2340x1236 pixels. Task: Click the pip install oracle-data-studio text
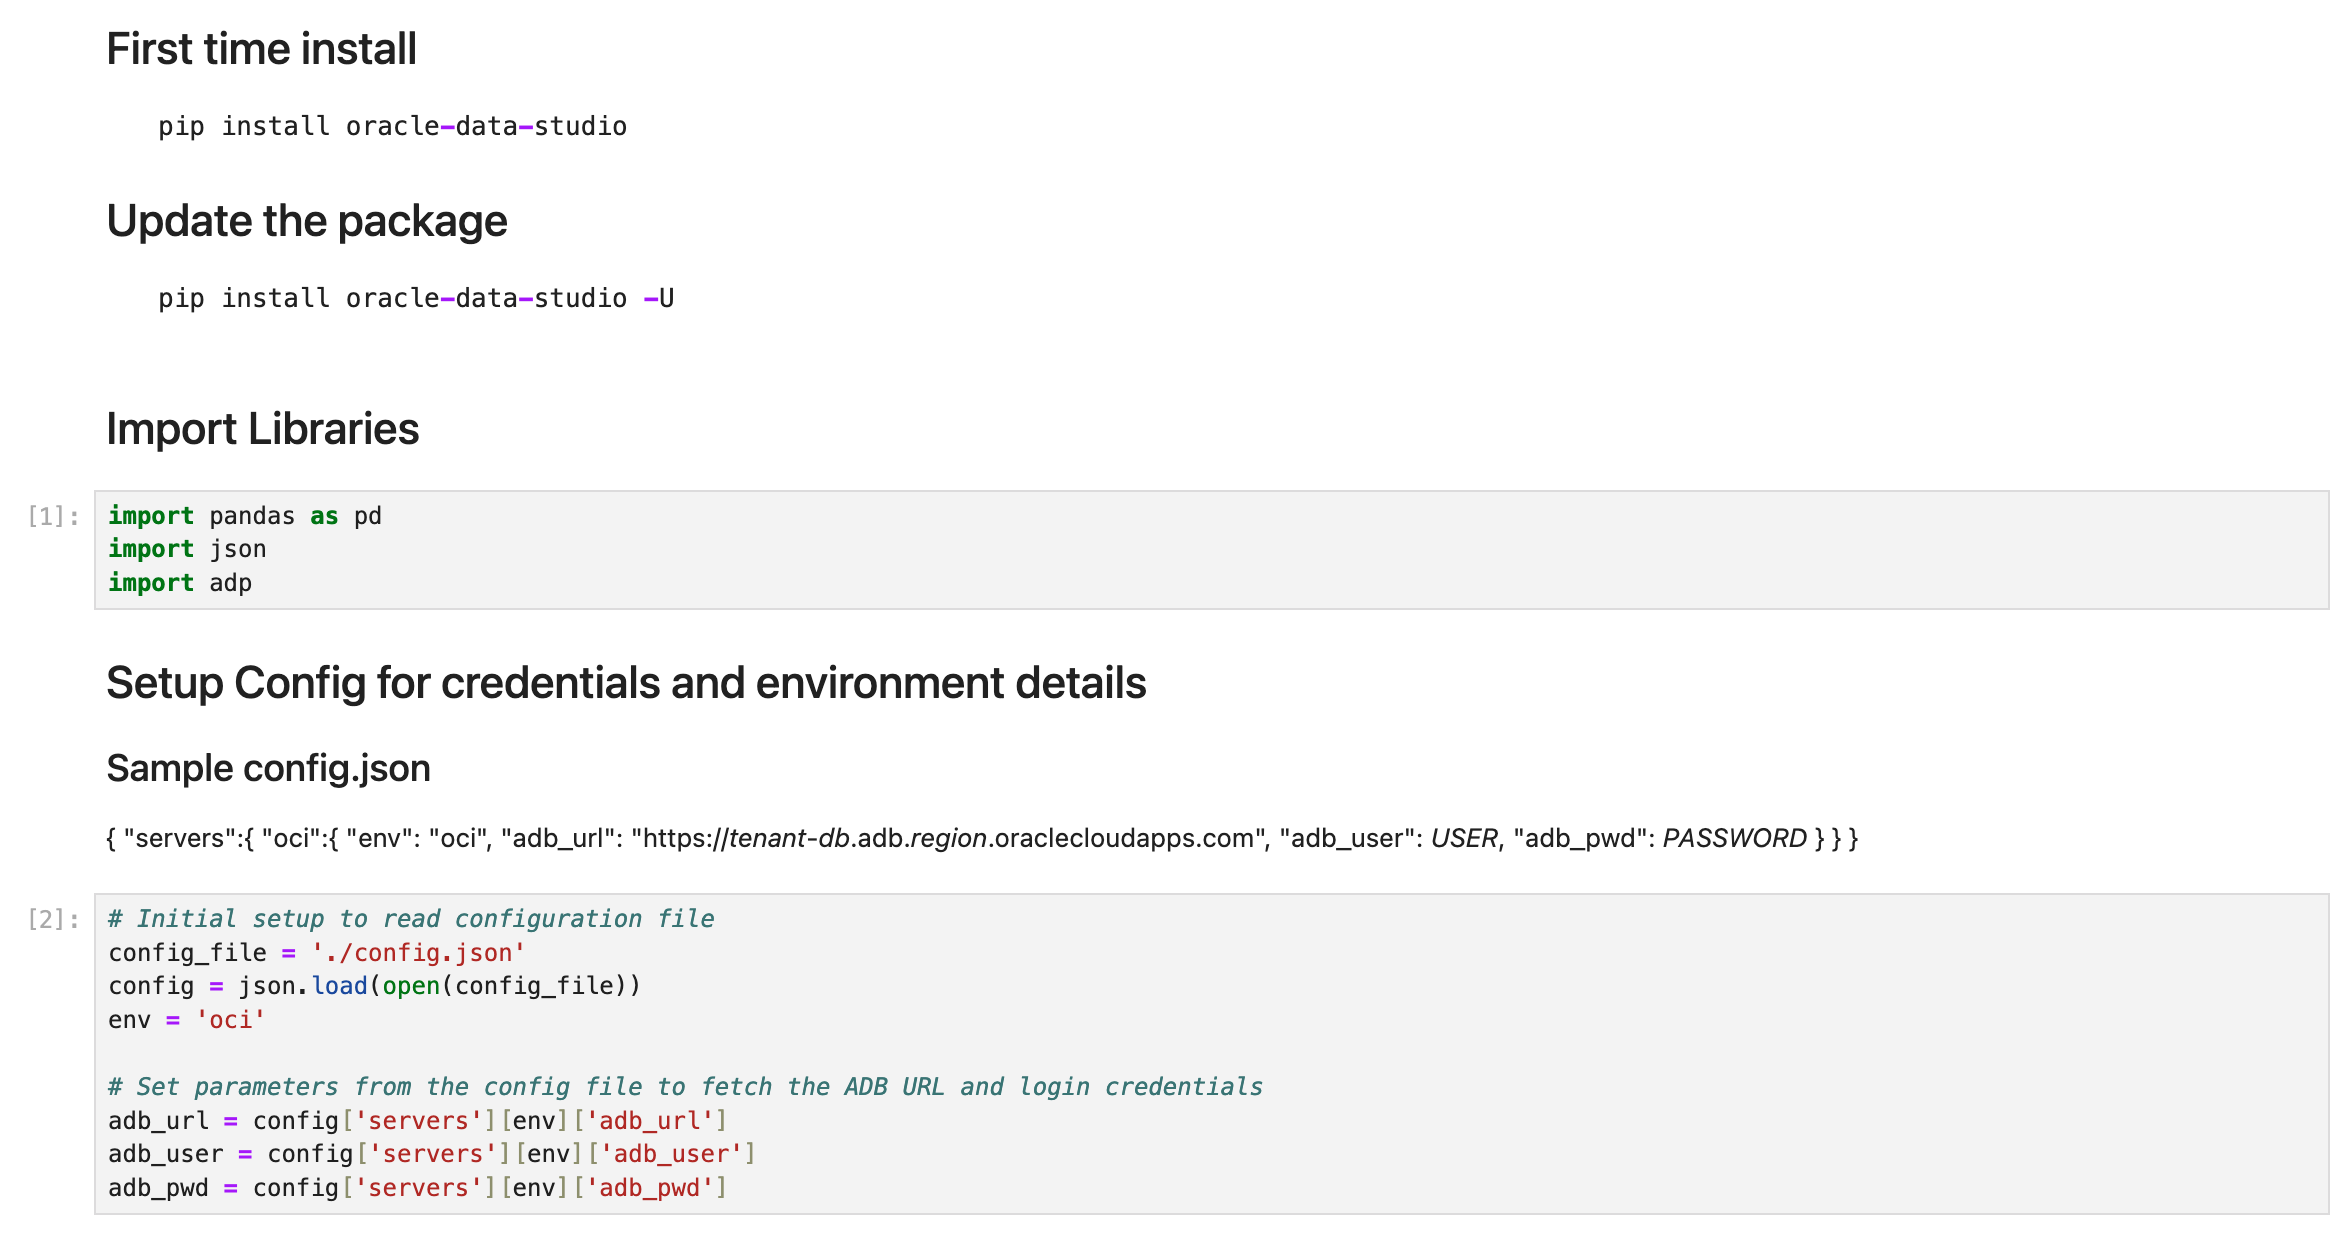click(392, 126)
